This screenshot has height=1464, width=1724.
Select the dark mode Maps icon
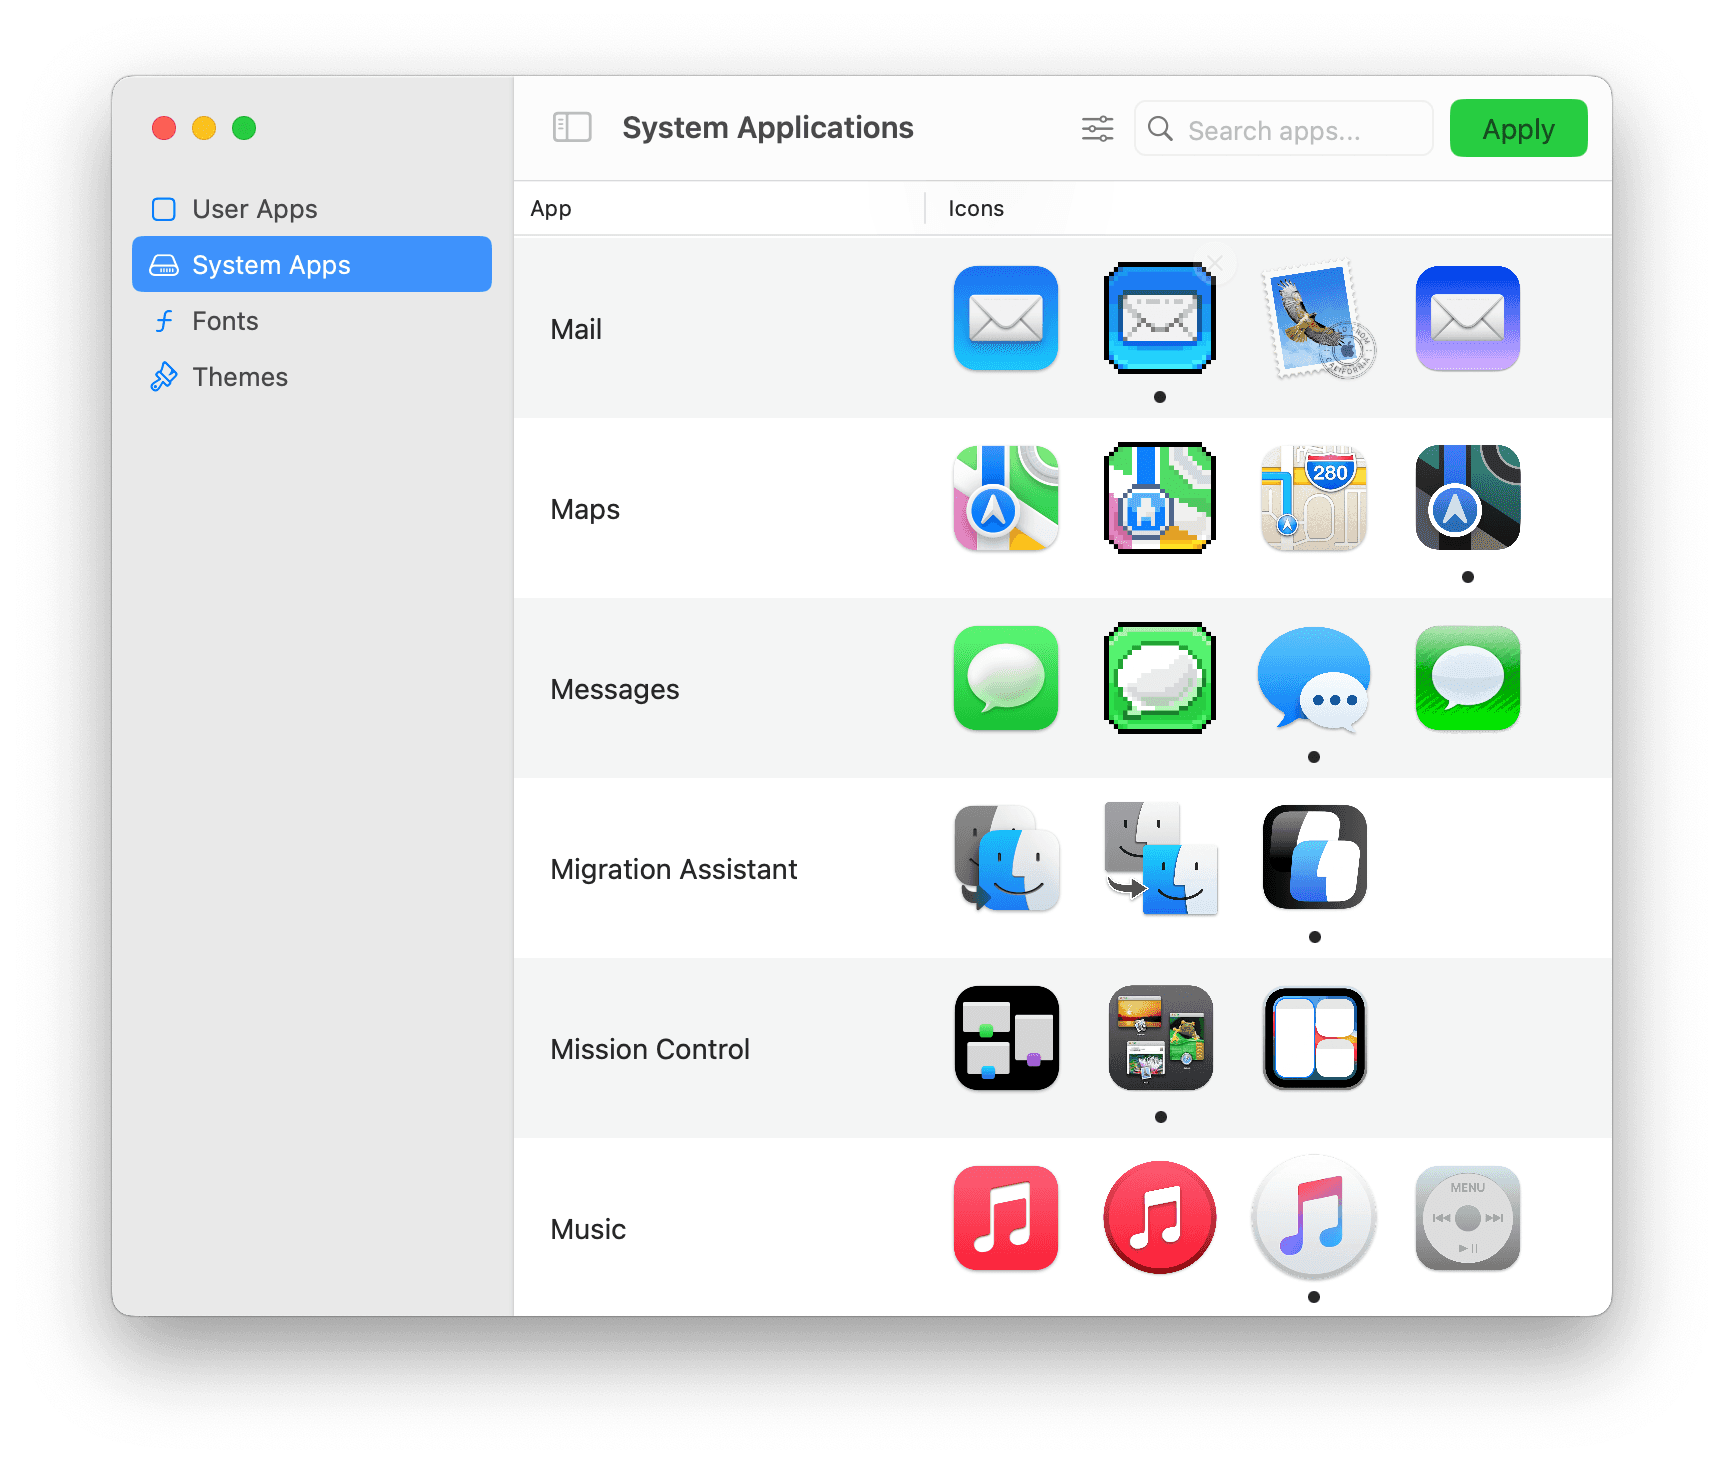pos(1467,498)
